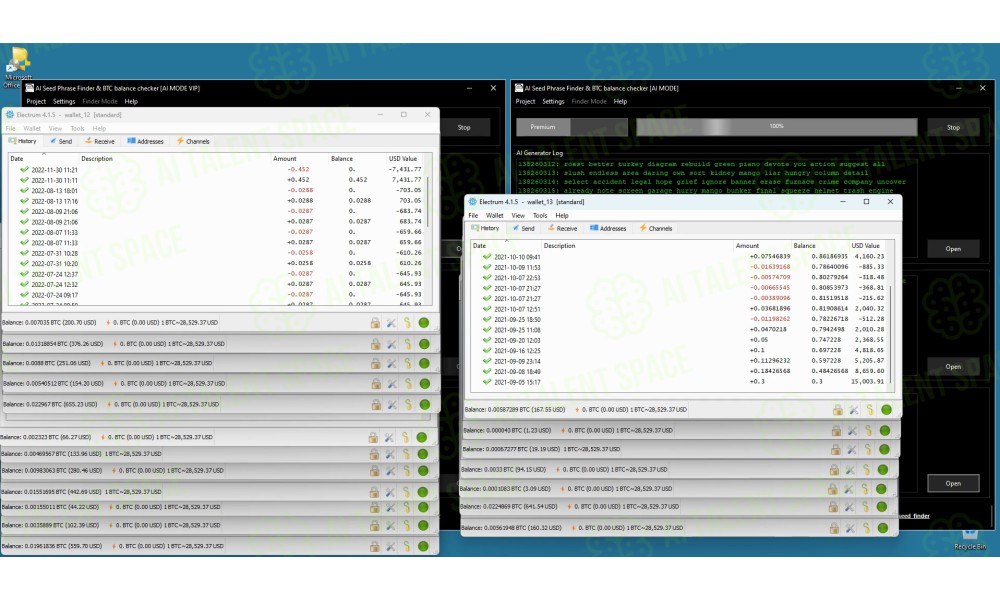1000x600 pixels.
Task: Open the Addresses tab in wallet_12
Action: [145, 142]
